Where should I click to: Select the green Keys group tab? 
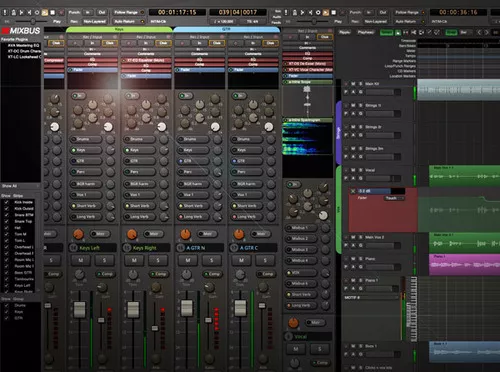pyautogui.click(x=119, y=29)
